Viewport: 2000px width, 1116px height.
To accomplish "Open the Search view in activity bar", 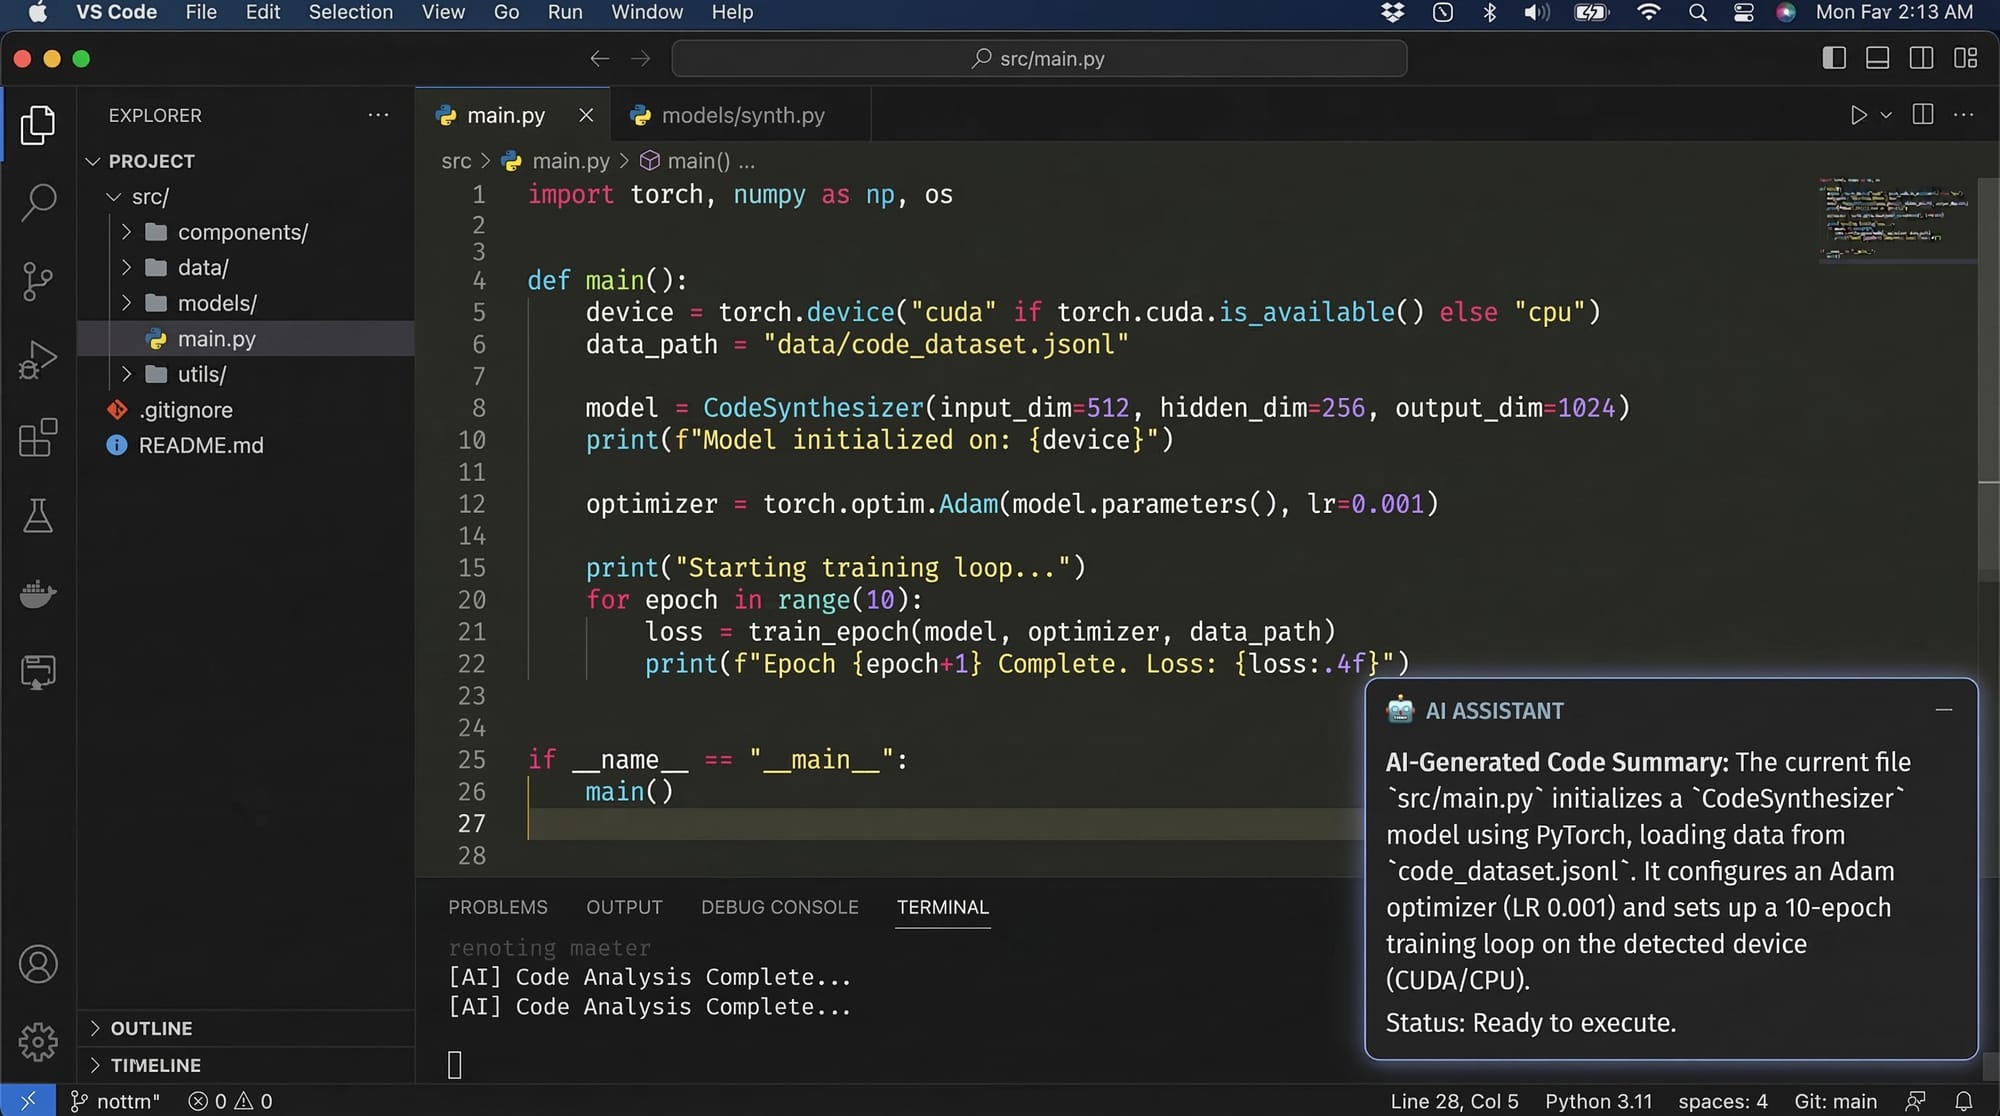I will click(x=38, y=202).
